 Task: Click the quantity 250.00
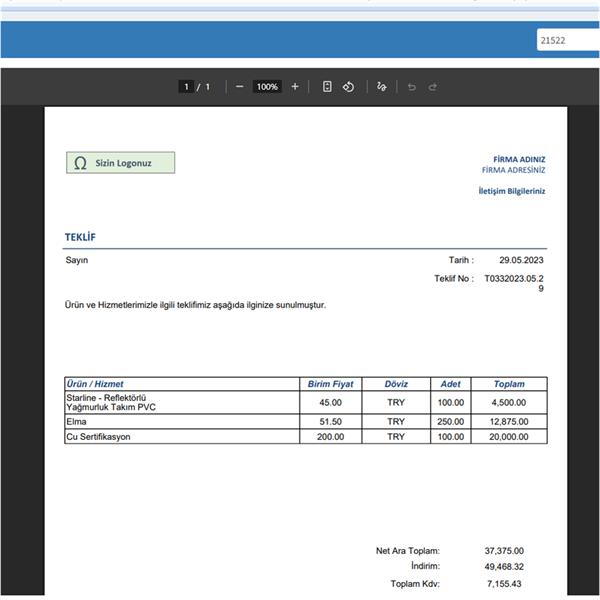(x=451, y=422)
